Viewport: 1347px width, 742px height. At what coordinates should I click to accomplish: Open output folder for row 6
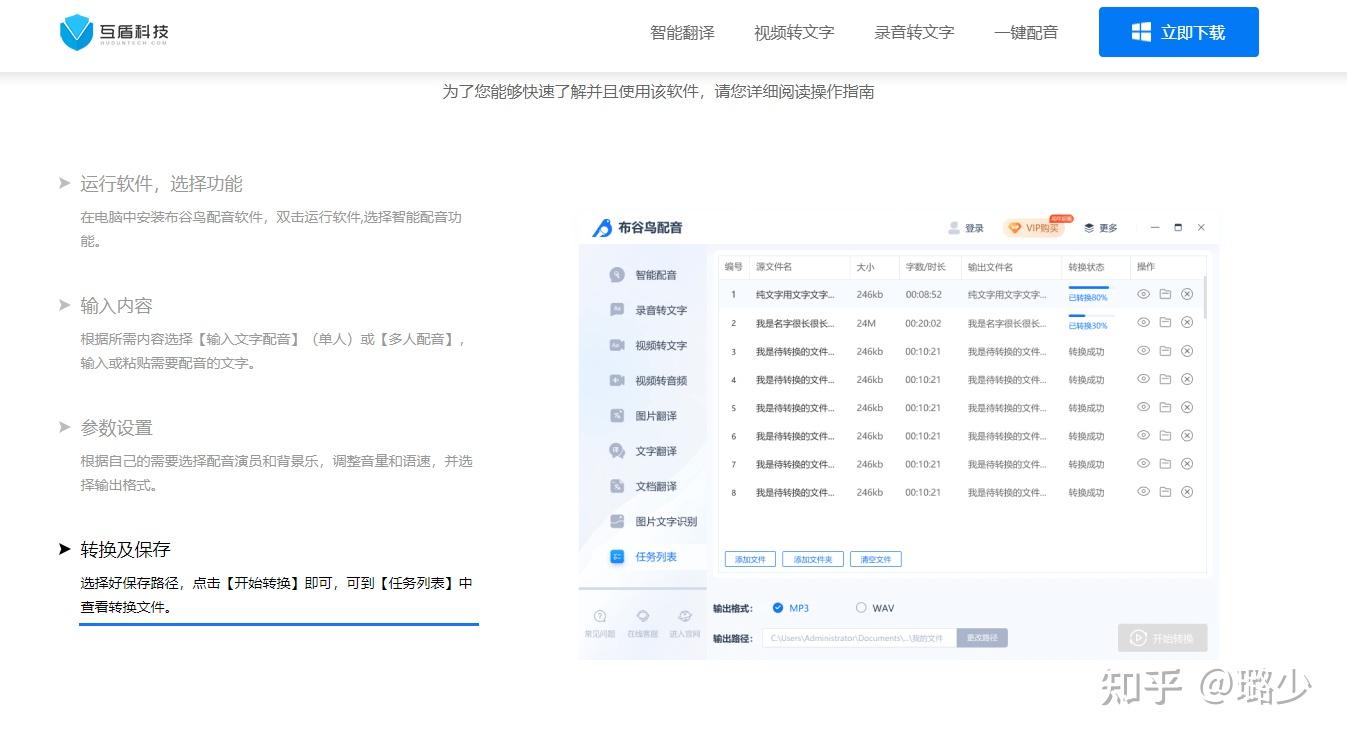(1165, 435)
